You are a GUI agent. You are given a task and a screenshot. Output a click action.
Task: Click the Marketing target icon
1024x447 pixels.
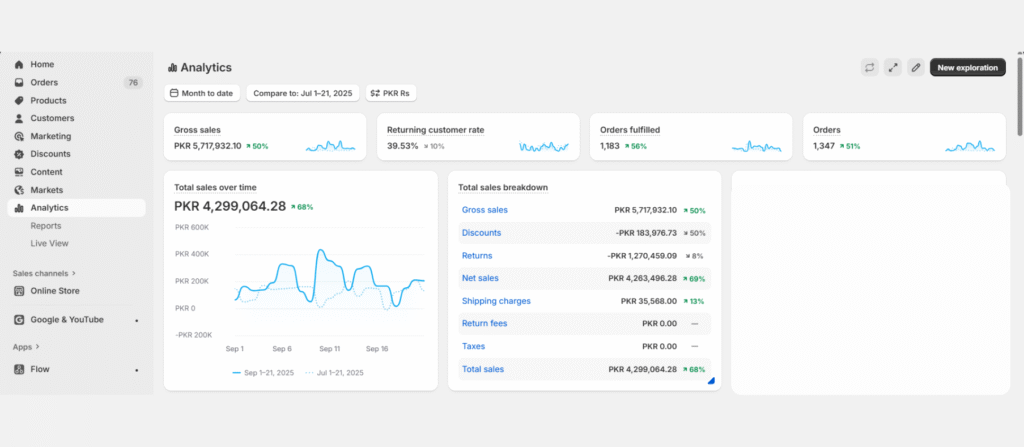[19, 136]
